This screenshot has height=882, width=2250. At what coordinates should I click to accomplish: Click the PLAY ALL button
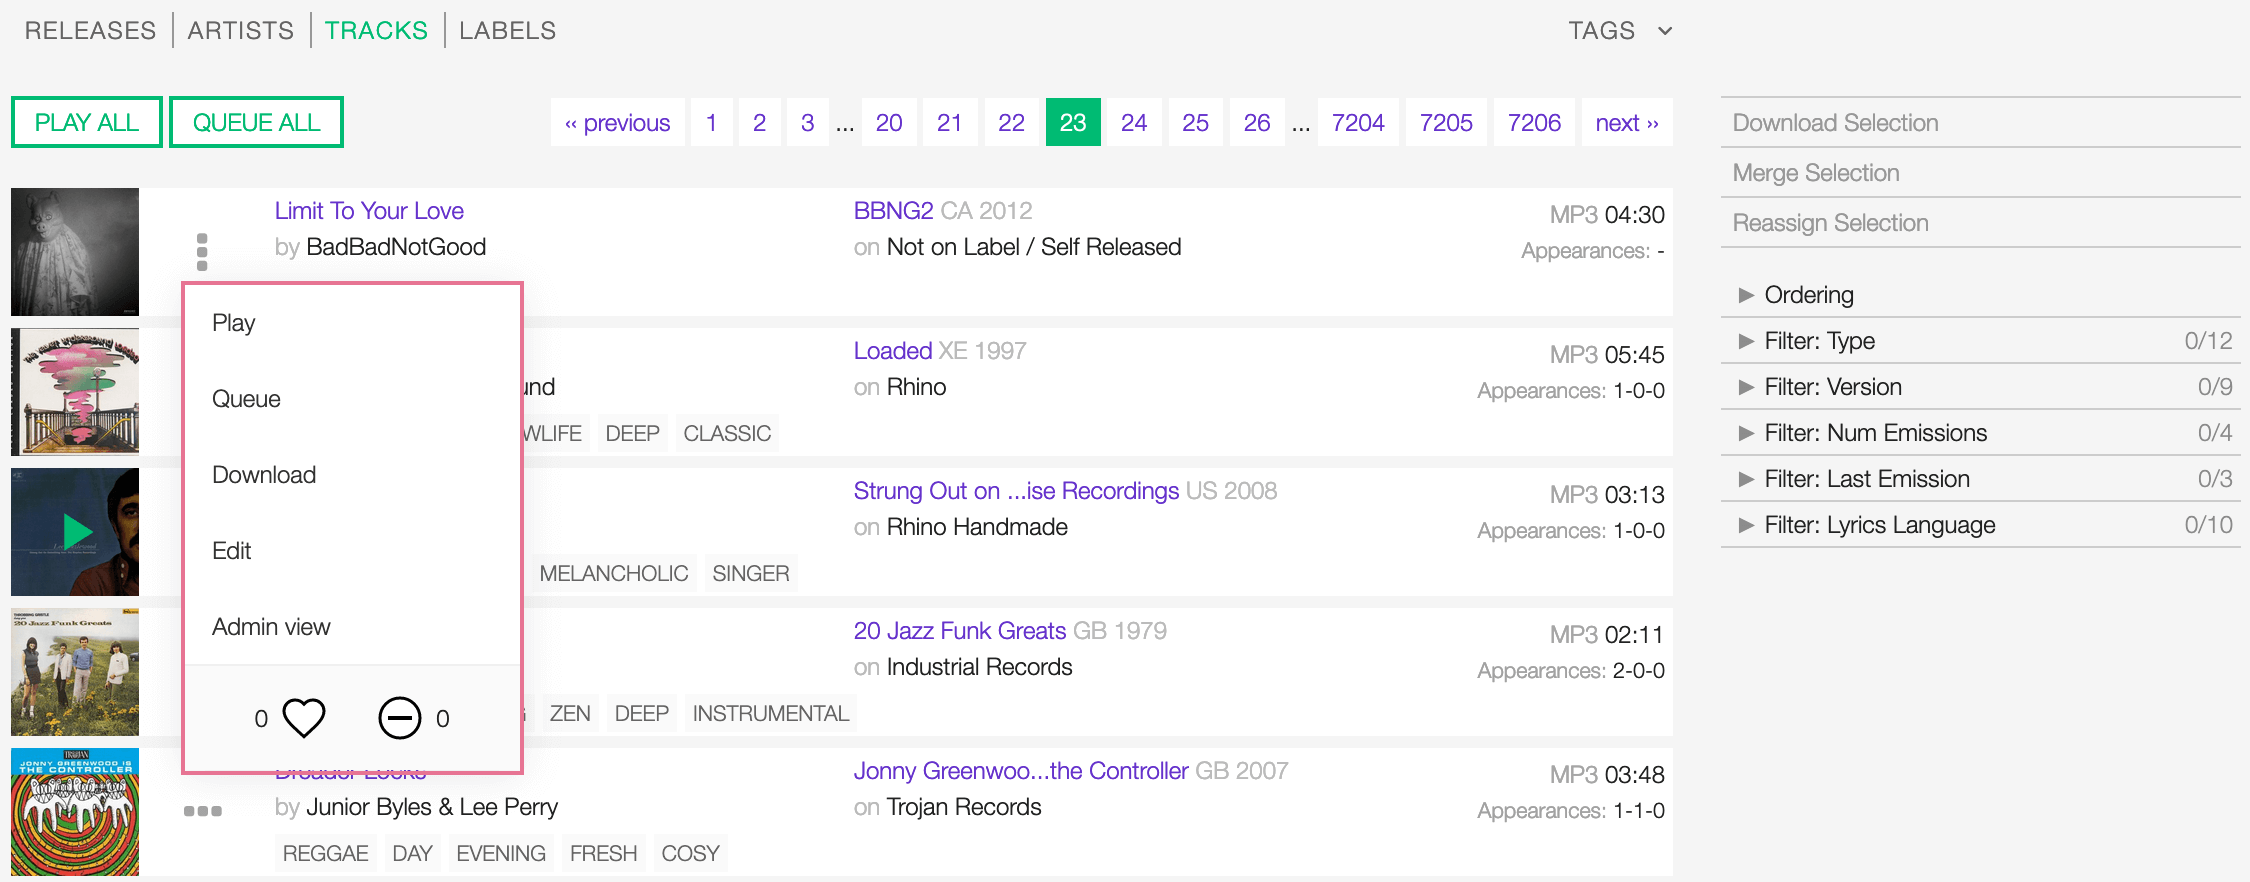click(x=87, y=122)
